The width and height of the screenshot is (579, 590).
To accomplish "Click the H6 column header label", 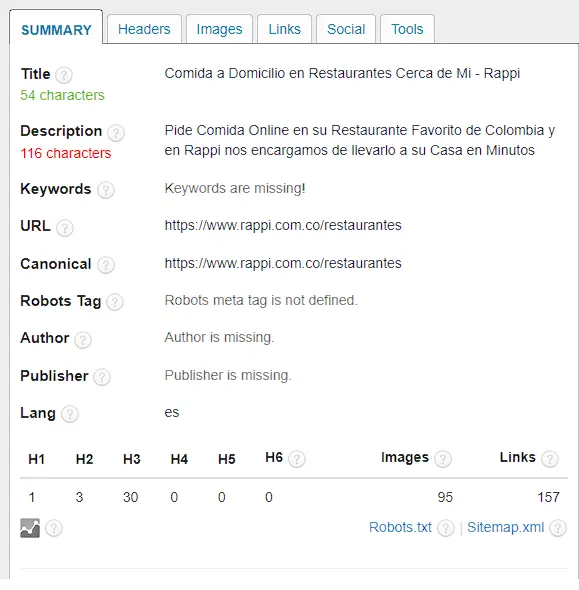I will (274, 457).
